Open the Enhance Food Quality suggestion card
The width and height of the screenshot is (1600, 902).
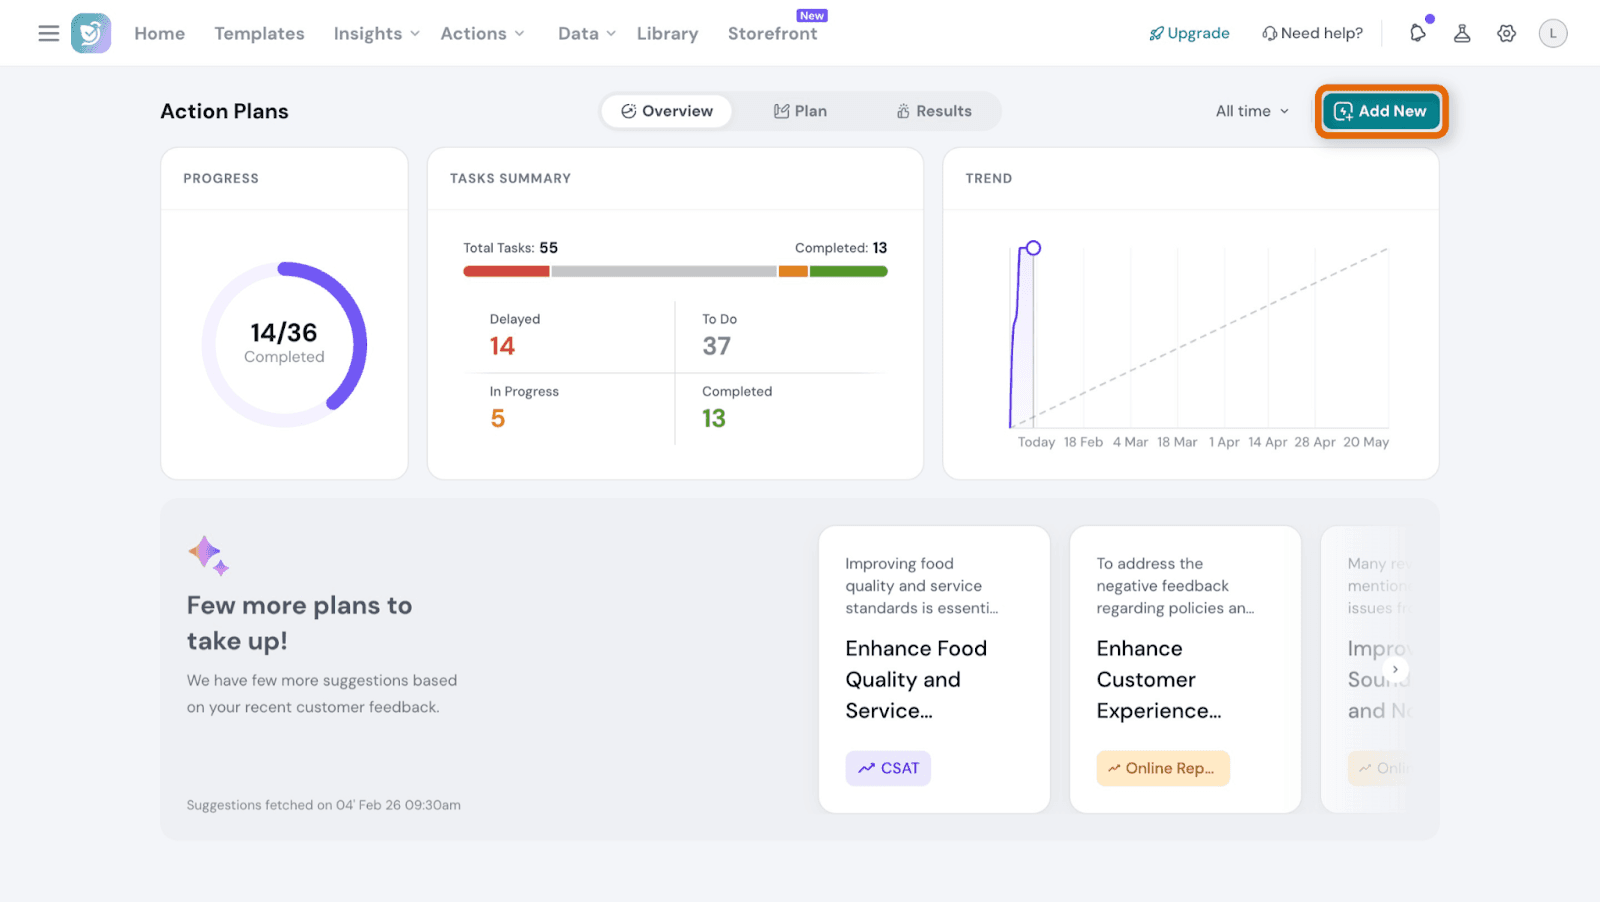coord(934,668)
